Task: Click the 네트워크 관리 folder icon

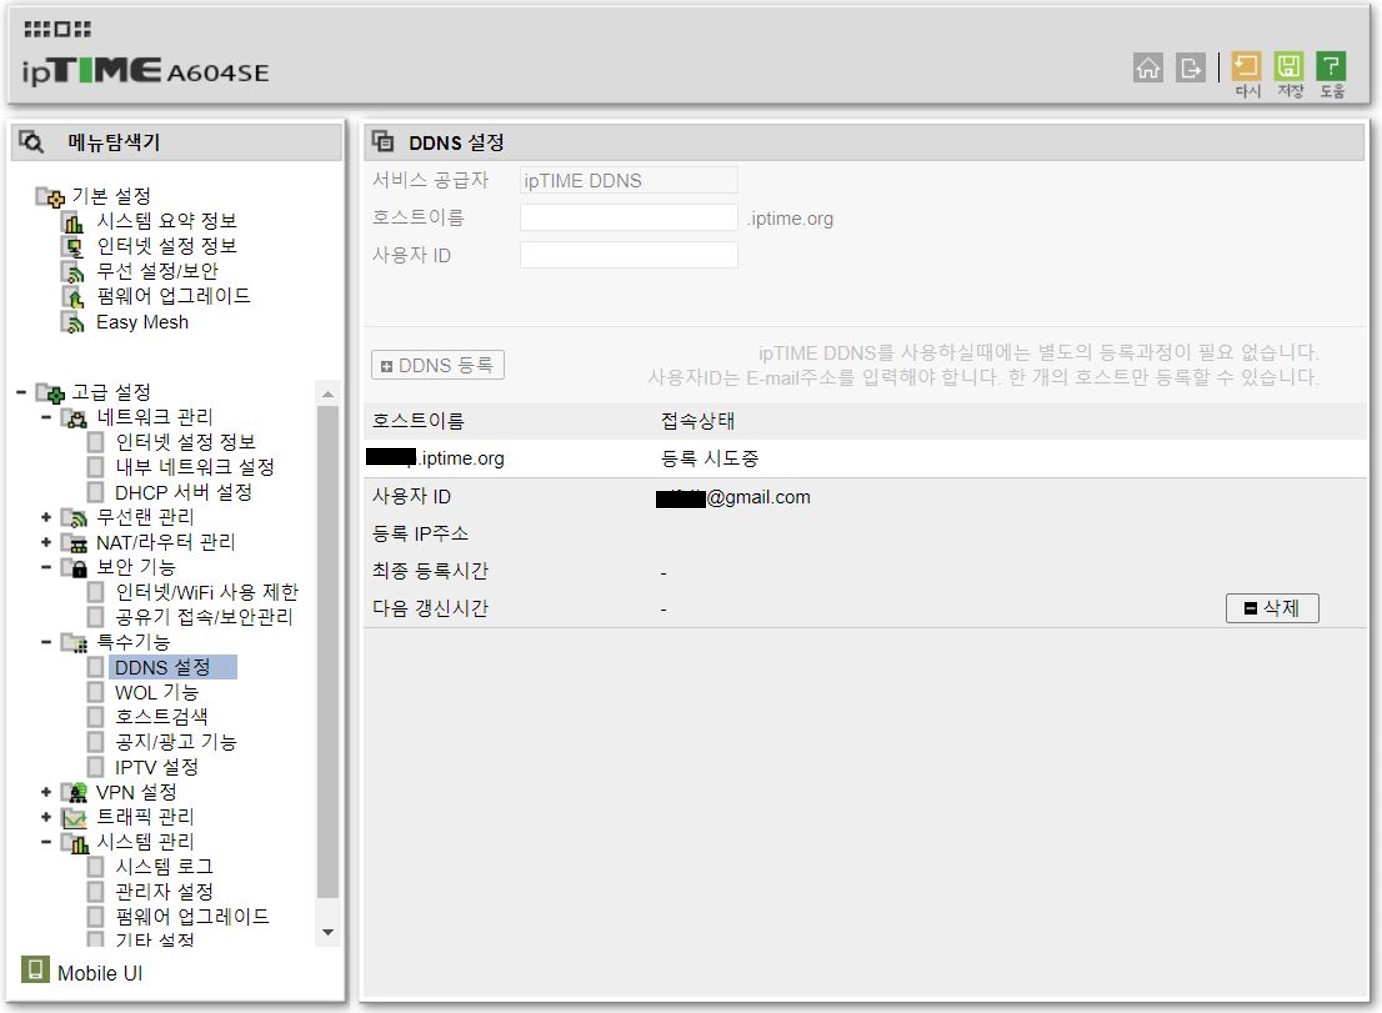Action: [x=74, y=418]
